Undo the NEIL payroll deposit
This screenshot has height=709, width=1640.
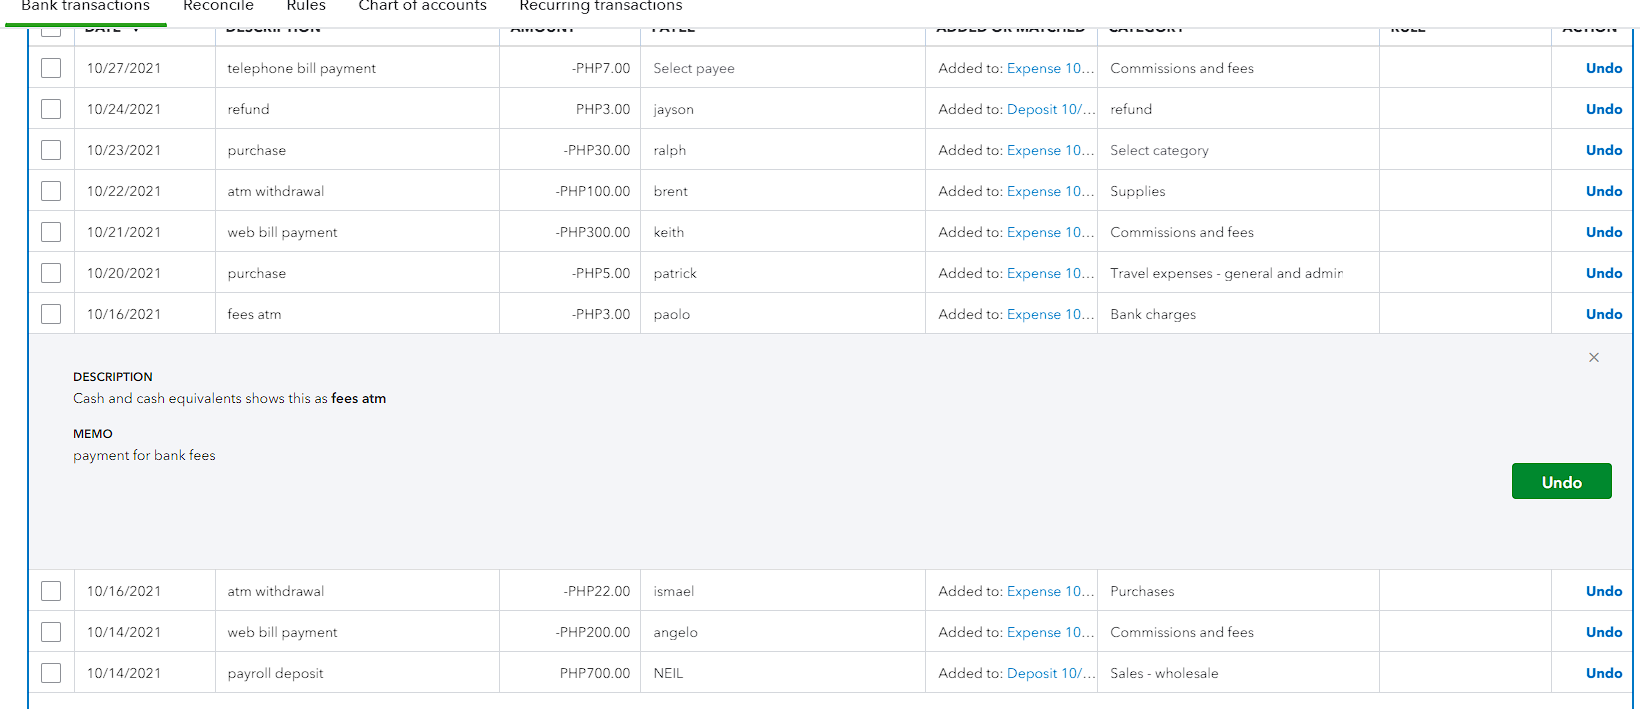click(1604, 673)
